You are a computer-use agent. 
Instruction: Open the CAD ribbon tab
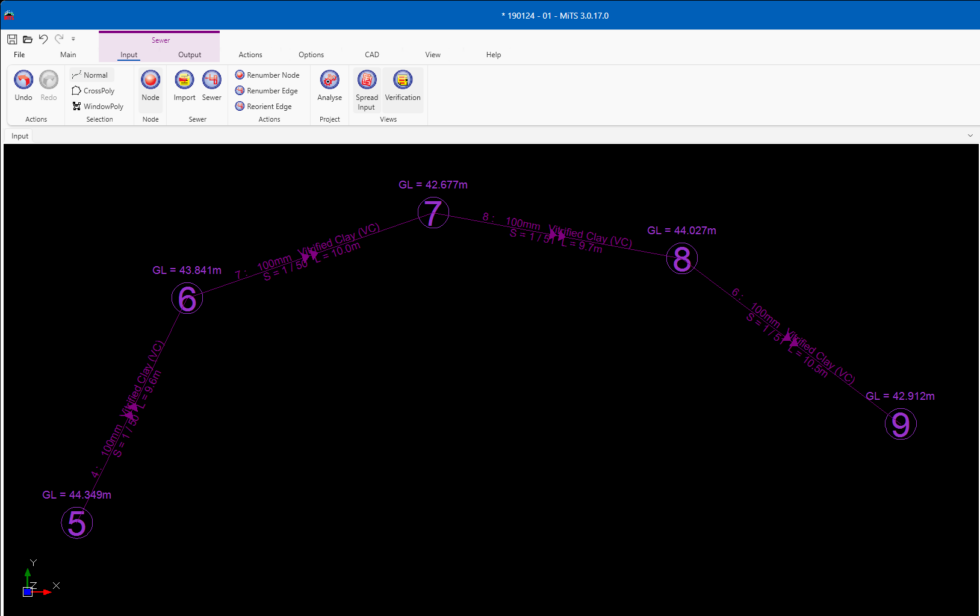pyautogui.click(x=372, y=55)
